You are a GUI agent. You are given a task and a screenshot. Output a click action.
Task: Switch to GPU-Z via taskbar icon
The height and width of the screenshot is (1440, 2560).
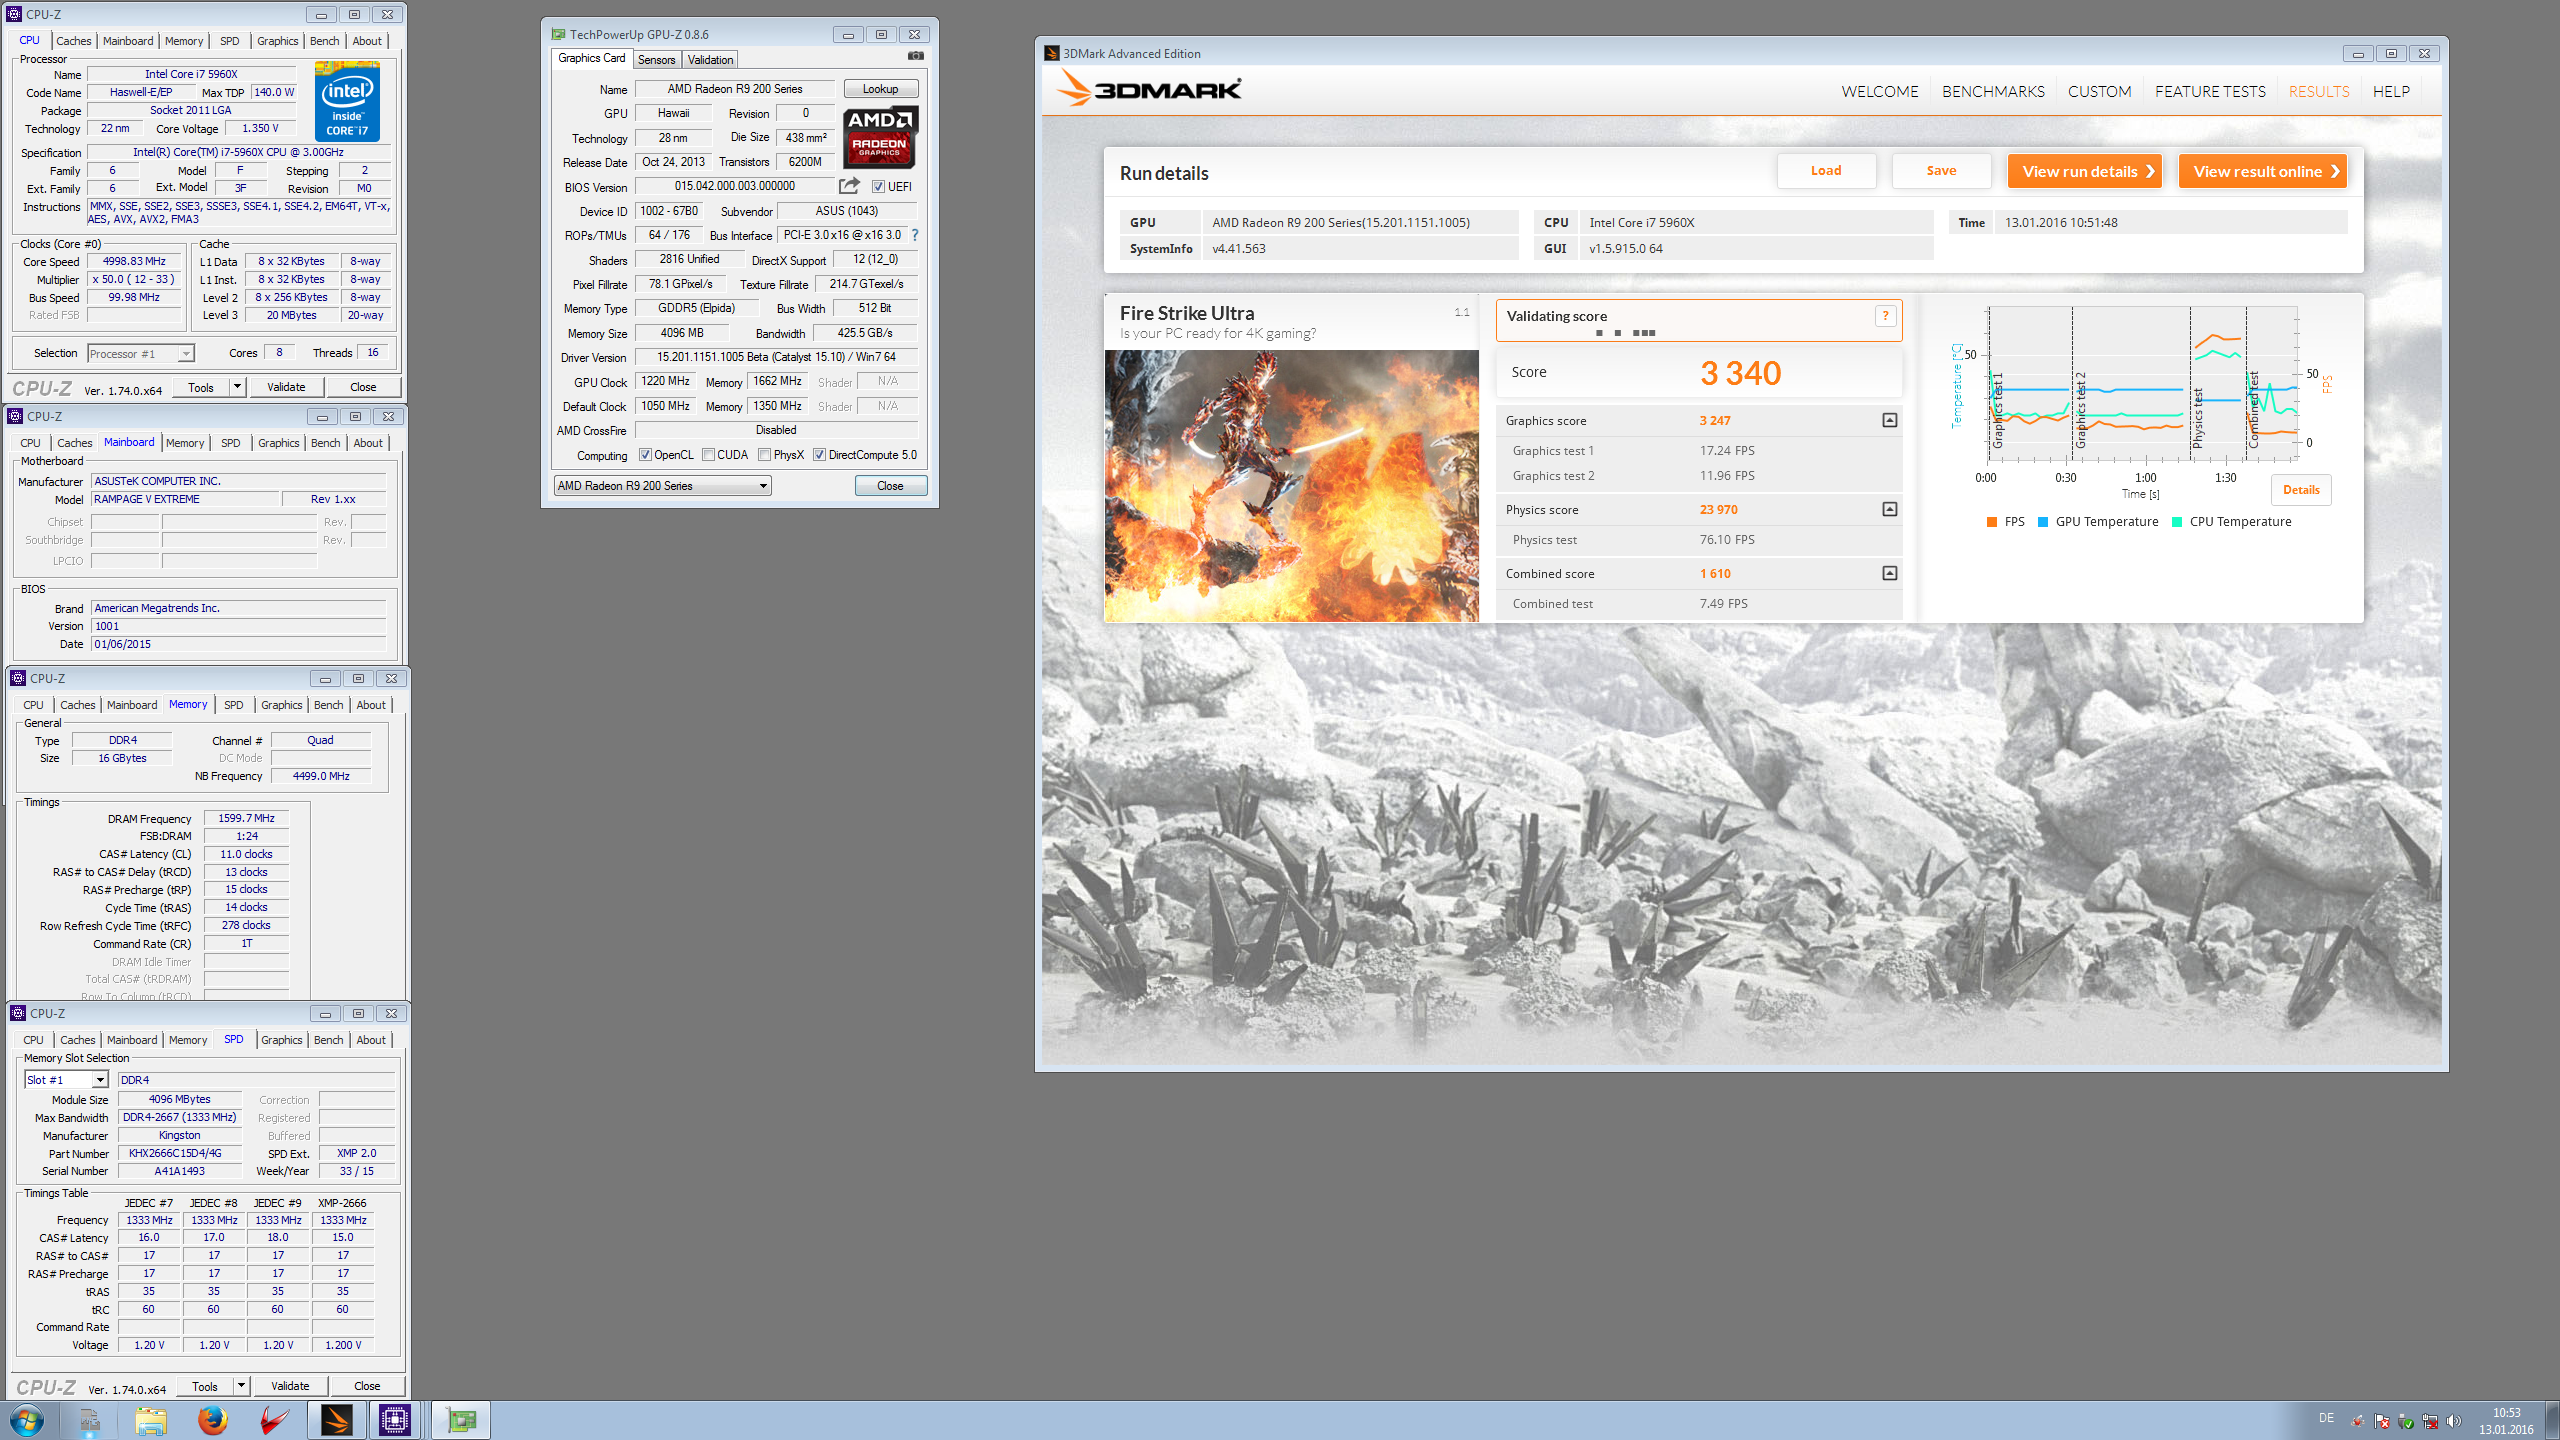tap(460, 1420)
